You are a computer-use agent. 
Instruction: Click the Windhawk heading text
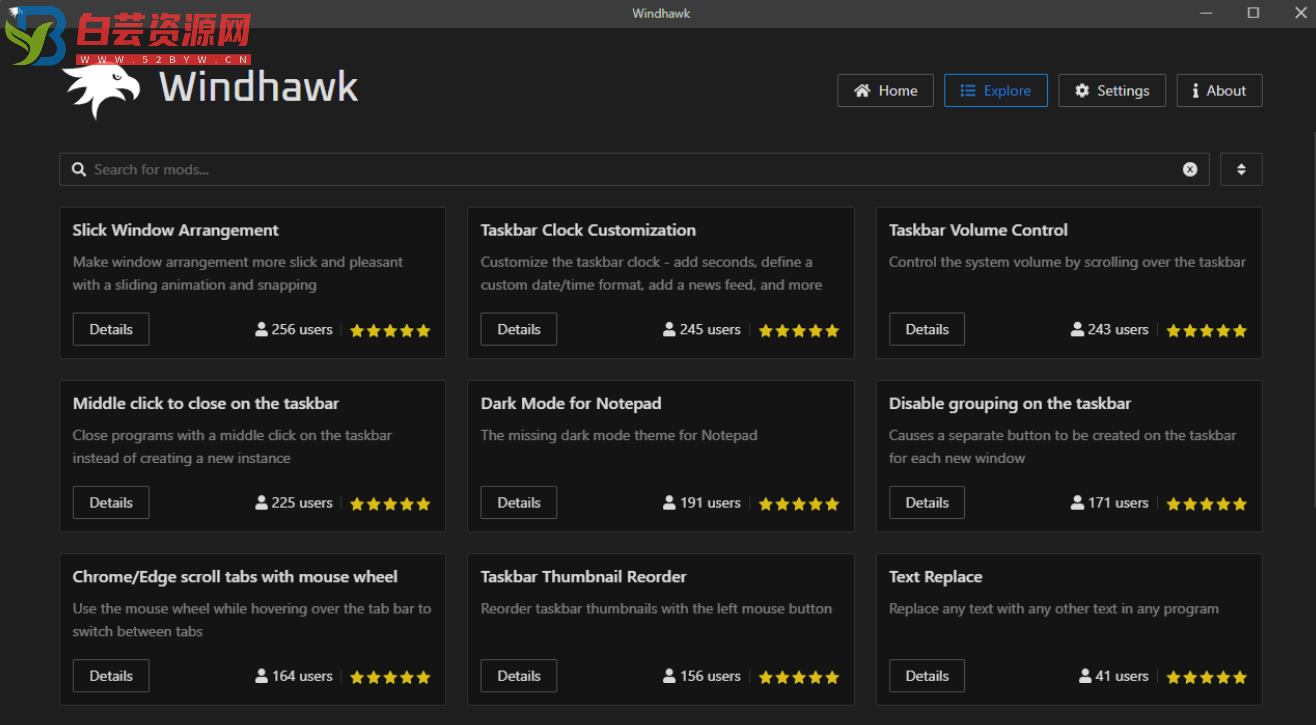tap(258, 87)
